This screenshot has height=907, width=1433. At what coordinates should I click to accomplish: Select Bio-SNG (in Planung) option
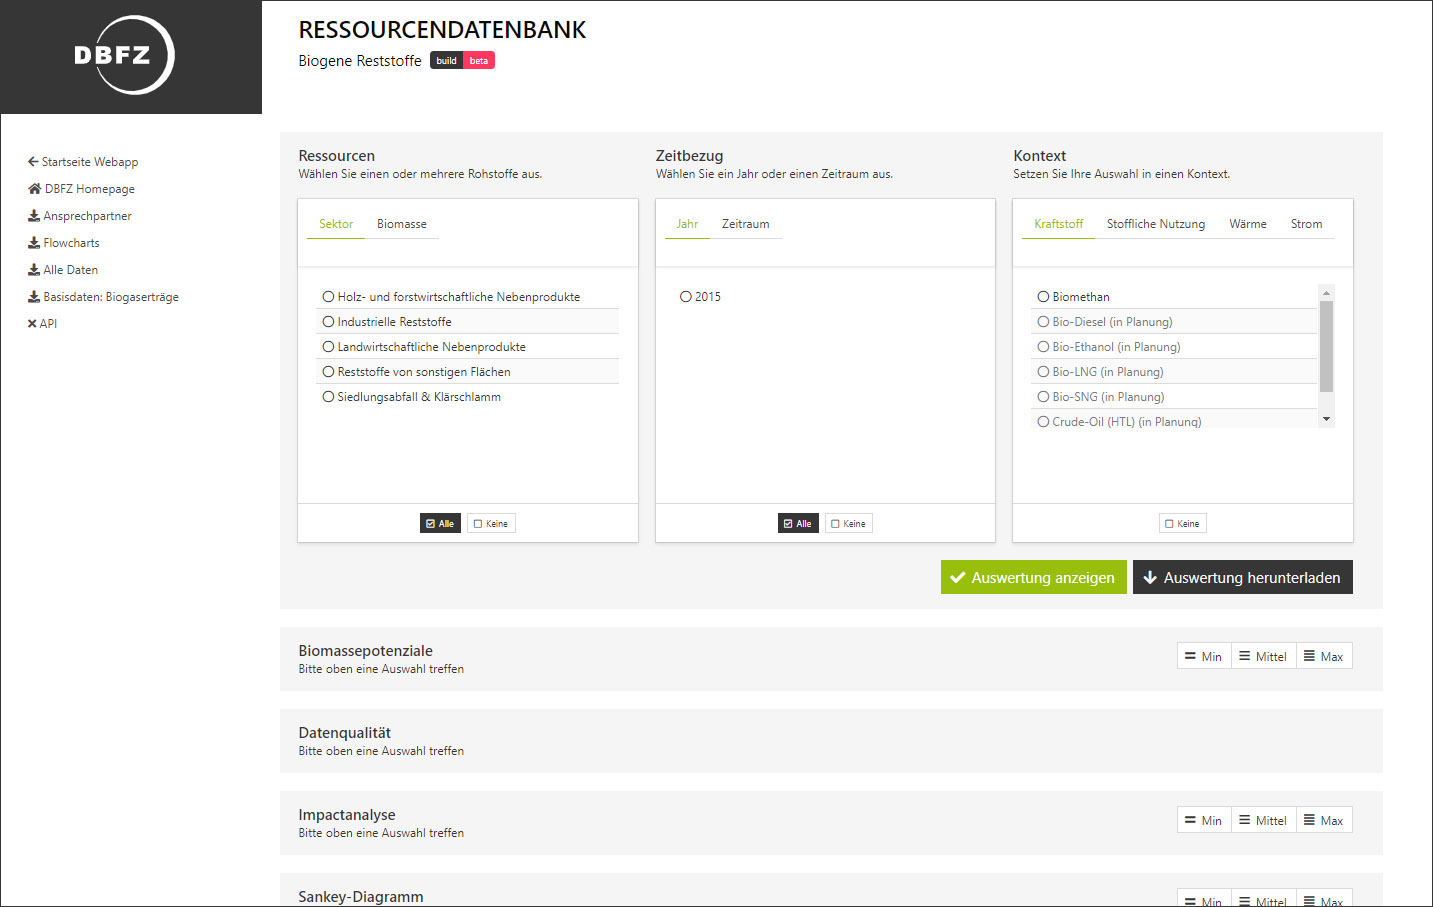[1174, 397]
